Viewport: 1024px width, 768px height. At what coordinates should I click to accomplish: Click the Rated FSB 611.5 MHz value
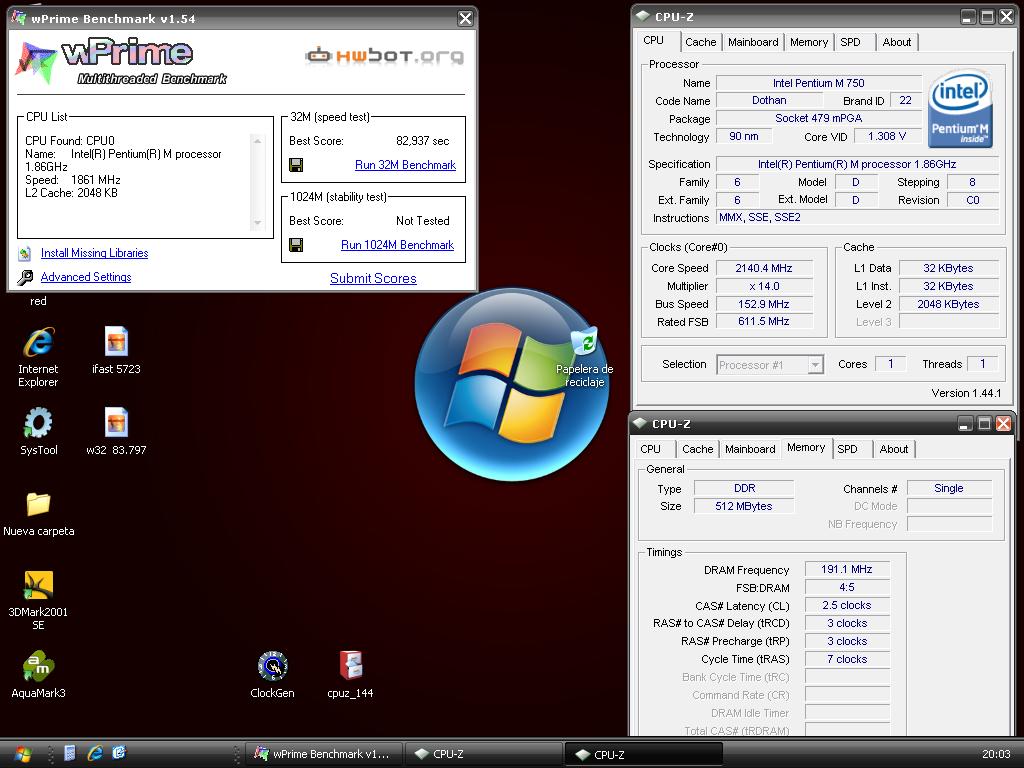click(x=764, y=322)
